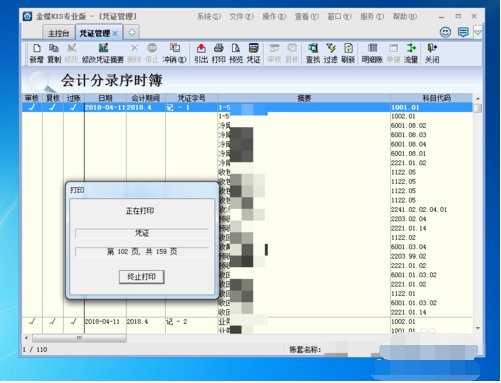Click the 流量 cash flow icon
Viewport: 501px width, 383px height.
click(411, 53)
